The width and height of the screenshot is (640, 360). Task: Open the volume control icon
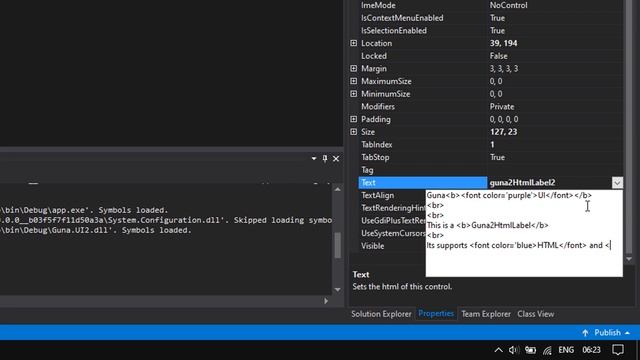(514, 350)
